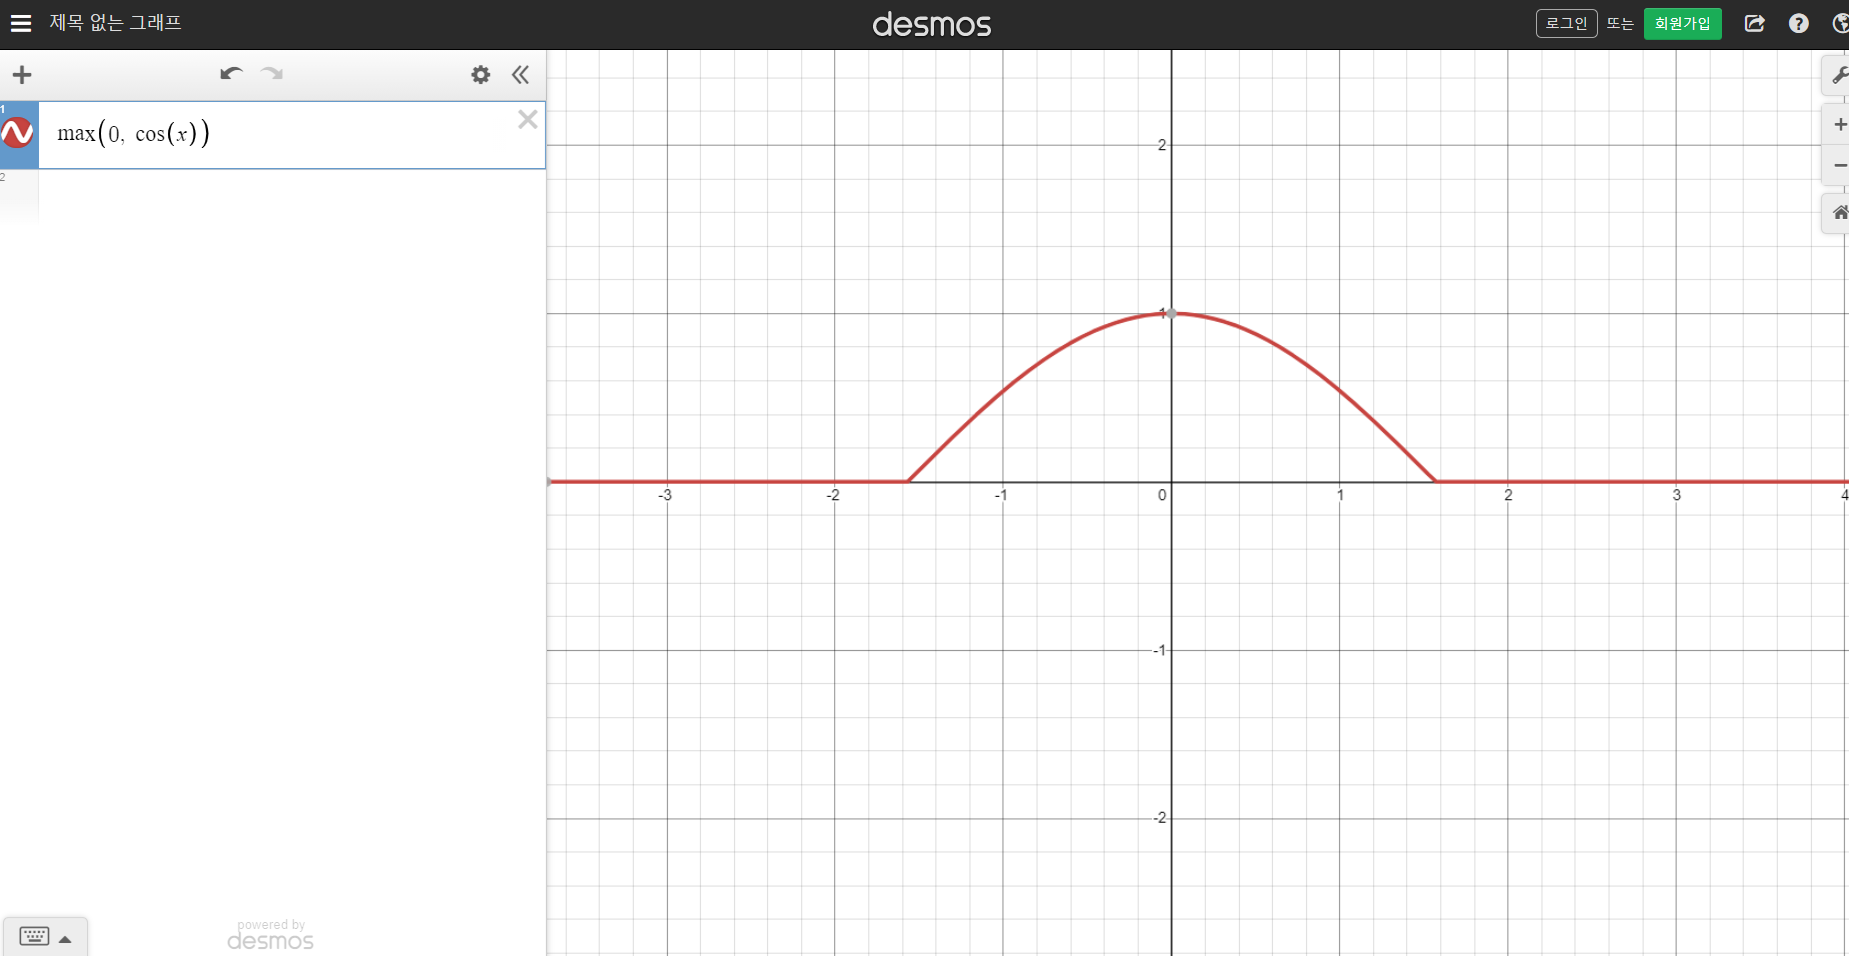This screenshot has width=1849, height=956.
Task: Click the 로그인 login button
Action: (1566, 23)
